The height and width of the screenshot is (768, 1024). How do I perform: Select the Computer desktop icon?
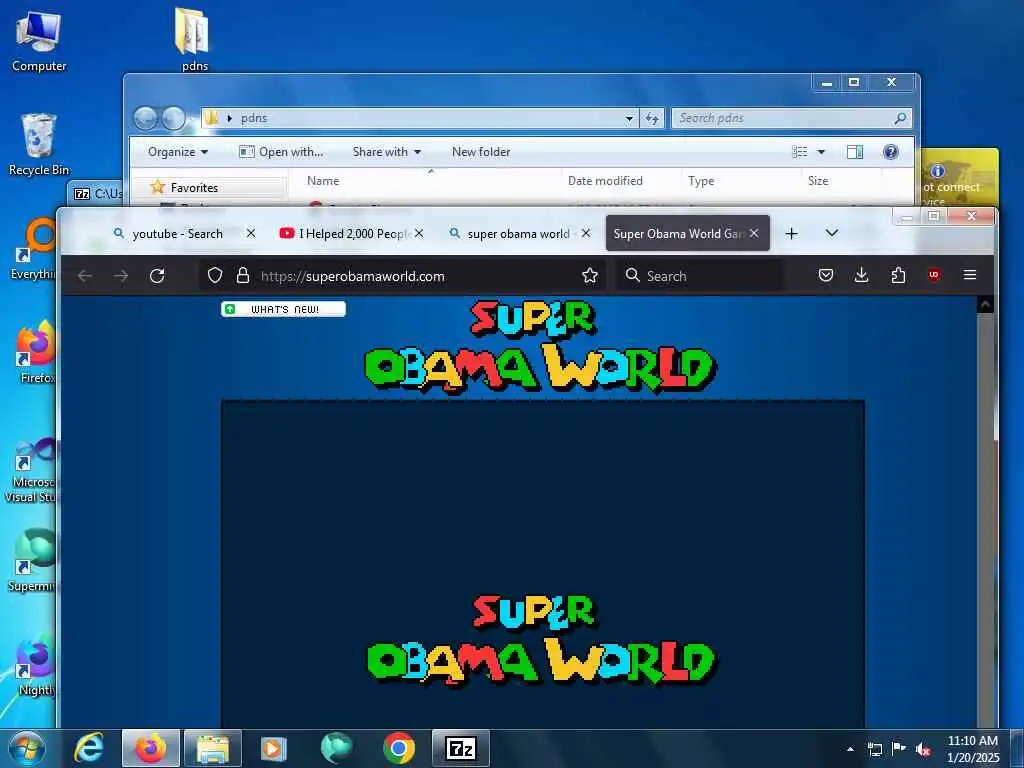pyautogui.click(x=39, y=40)
